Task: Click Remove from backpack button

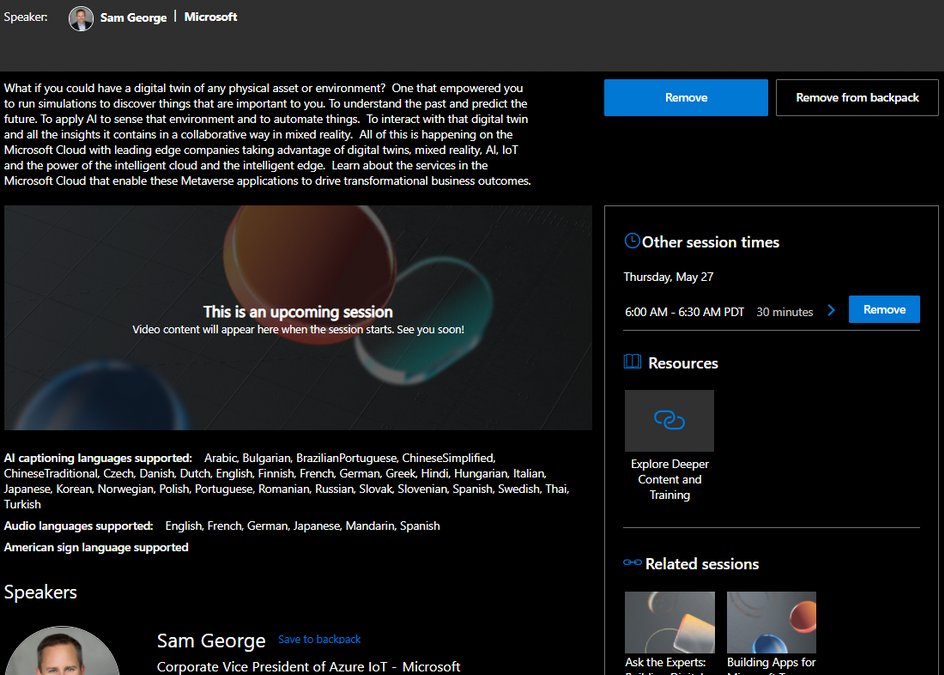Action: [857, 98]
